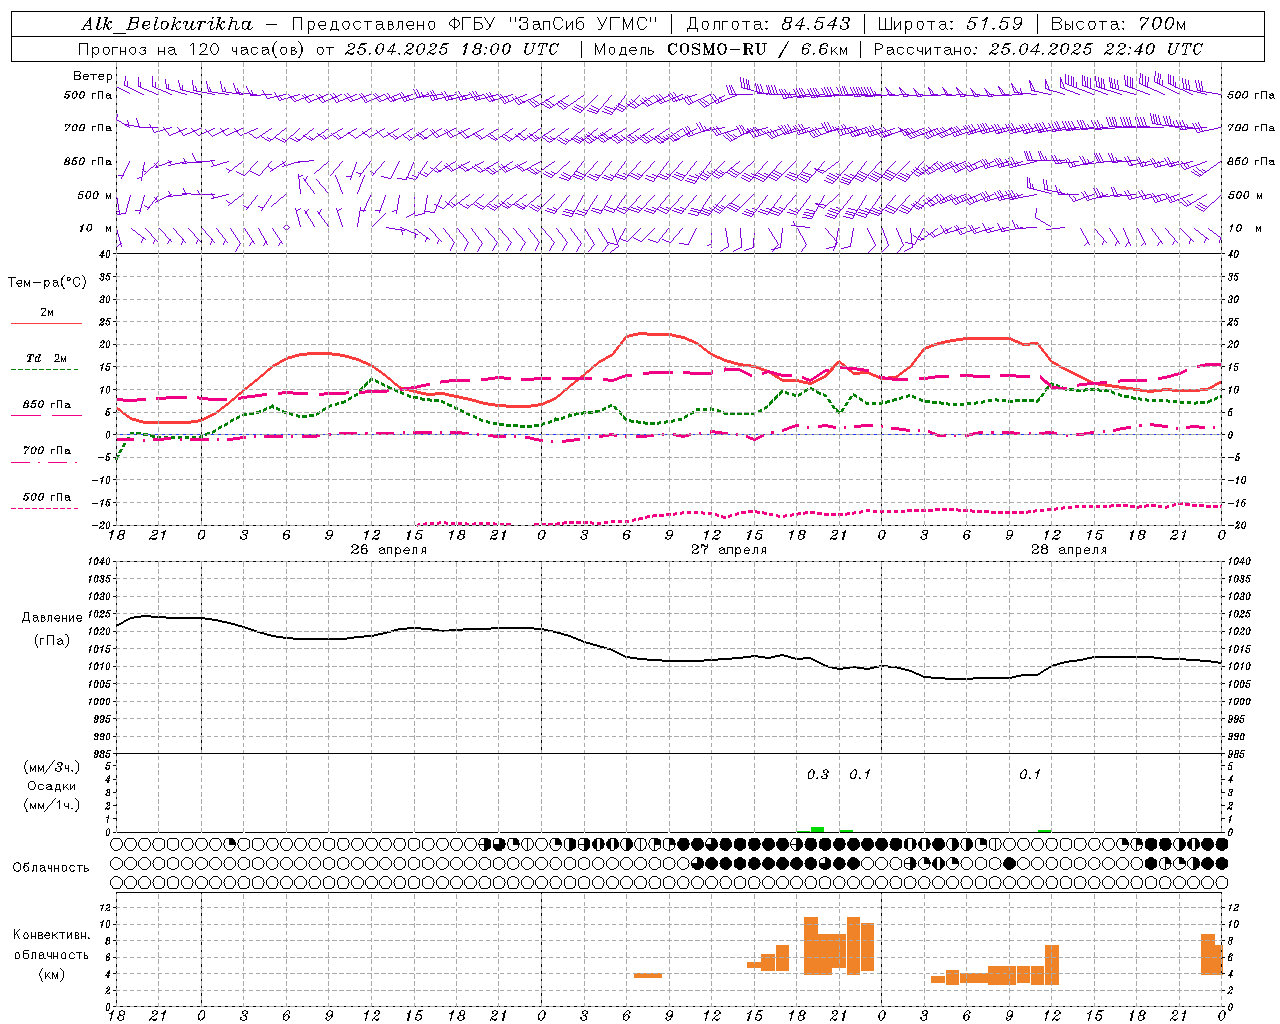
Task: Click the Конвективн. panel label
Action: pos(51,935)
